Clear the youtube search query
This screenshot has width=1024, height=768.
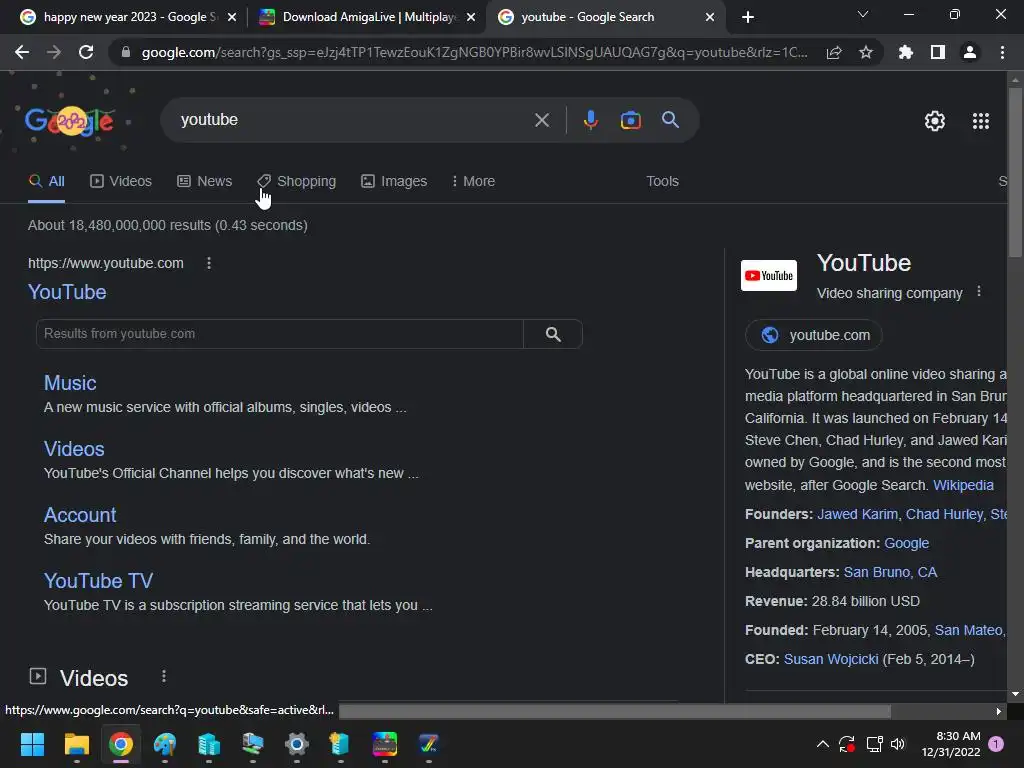click(x=542, y=120)
